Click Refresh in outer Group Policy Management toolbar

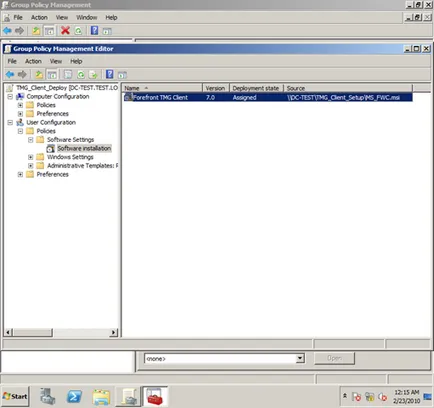click(78, 31)
